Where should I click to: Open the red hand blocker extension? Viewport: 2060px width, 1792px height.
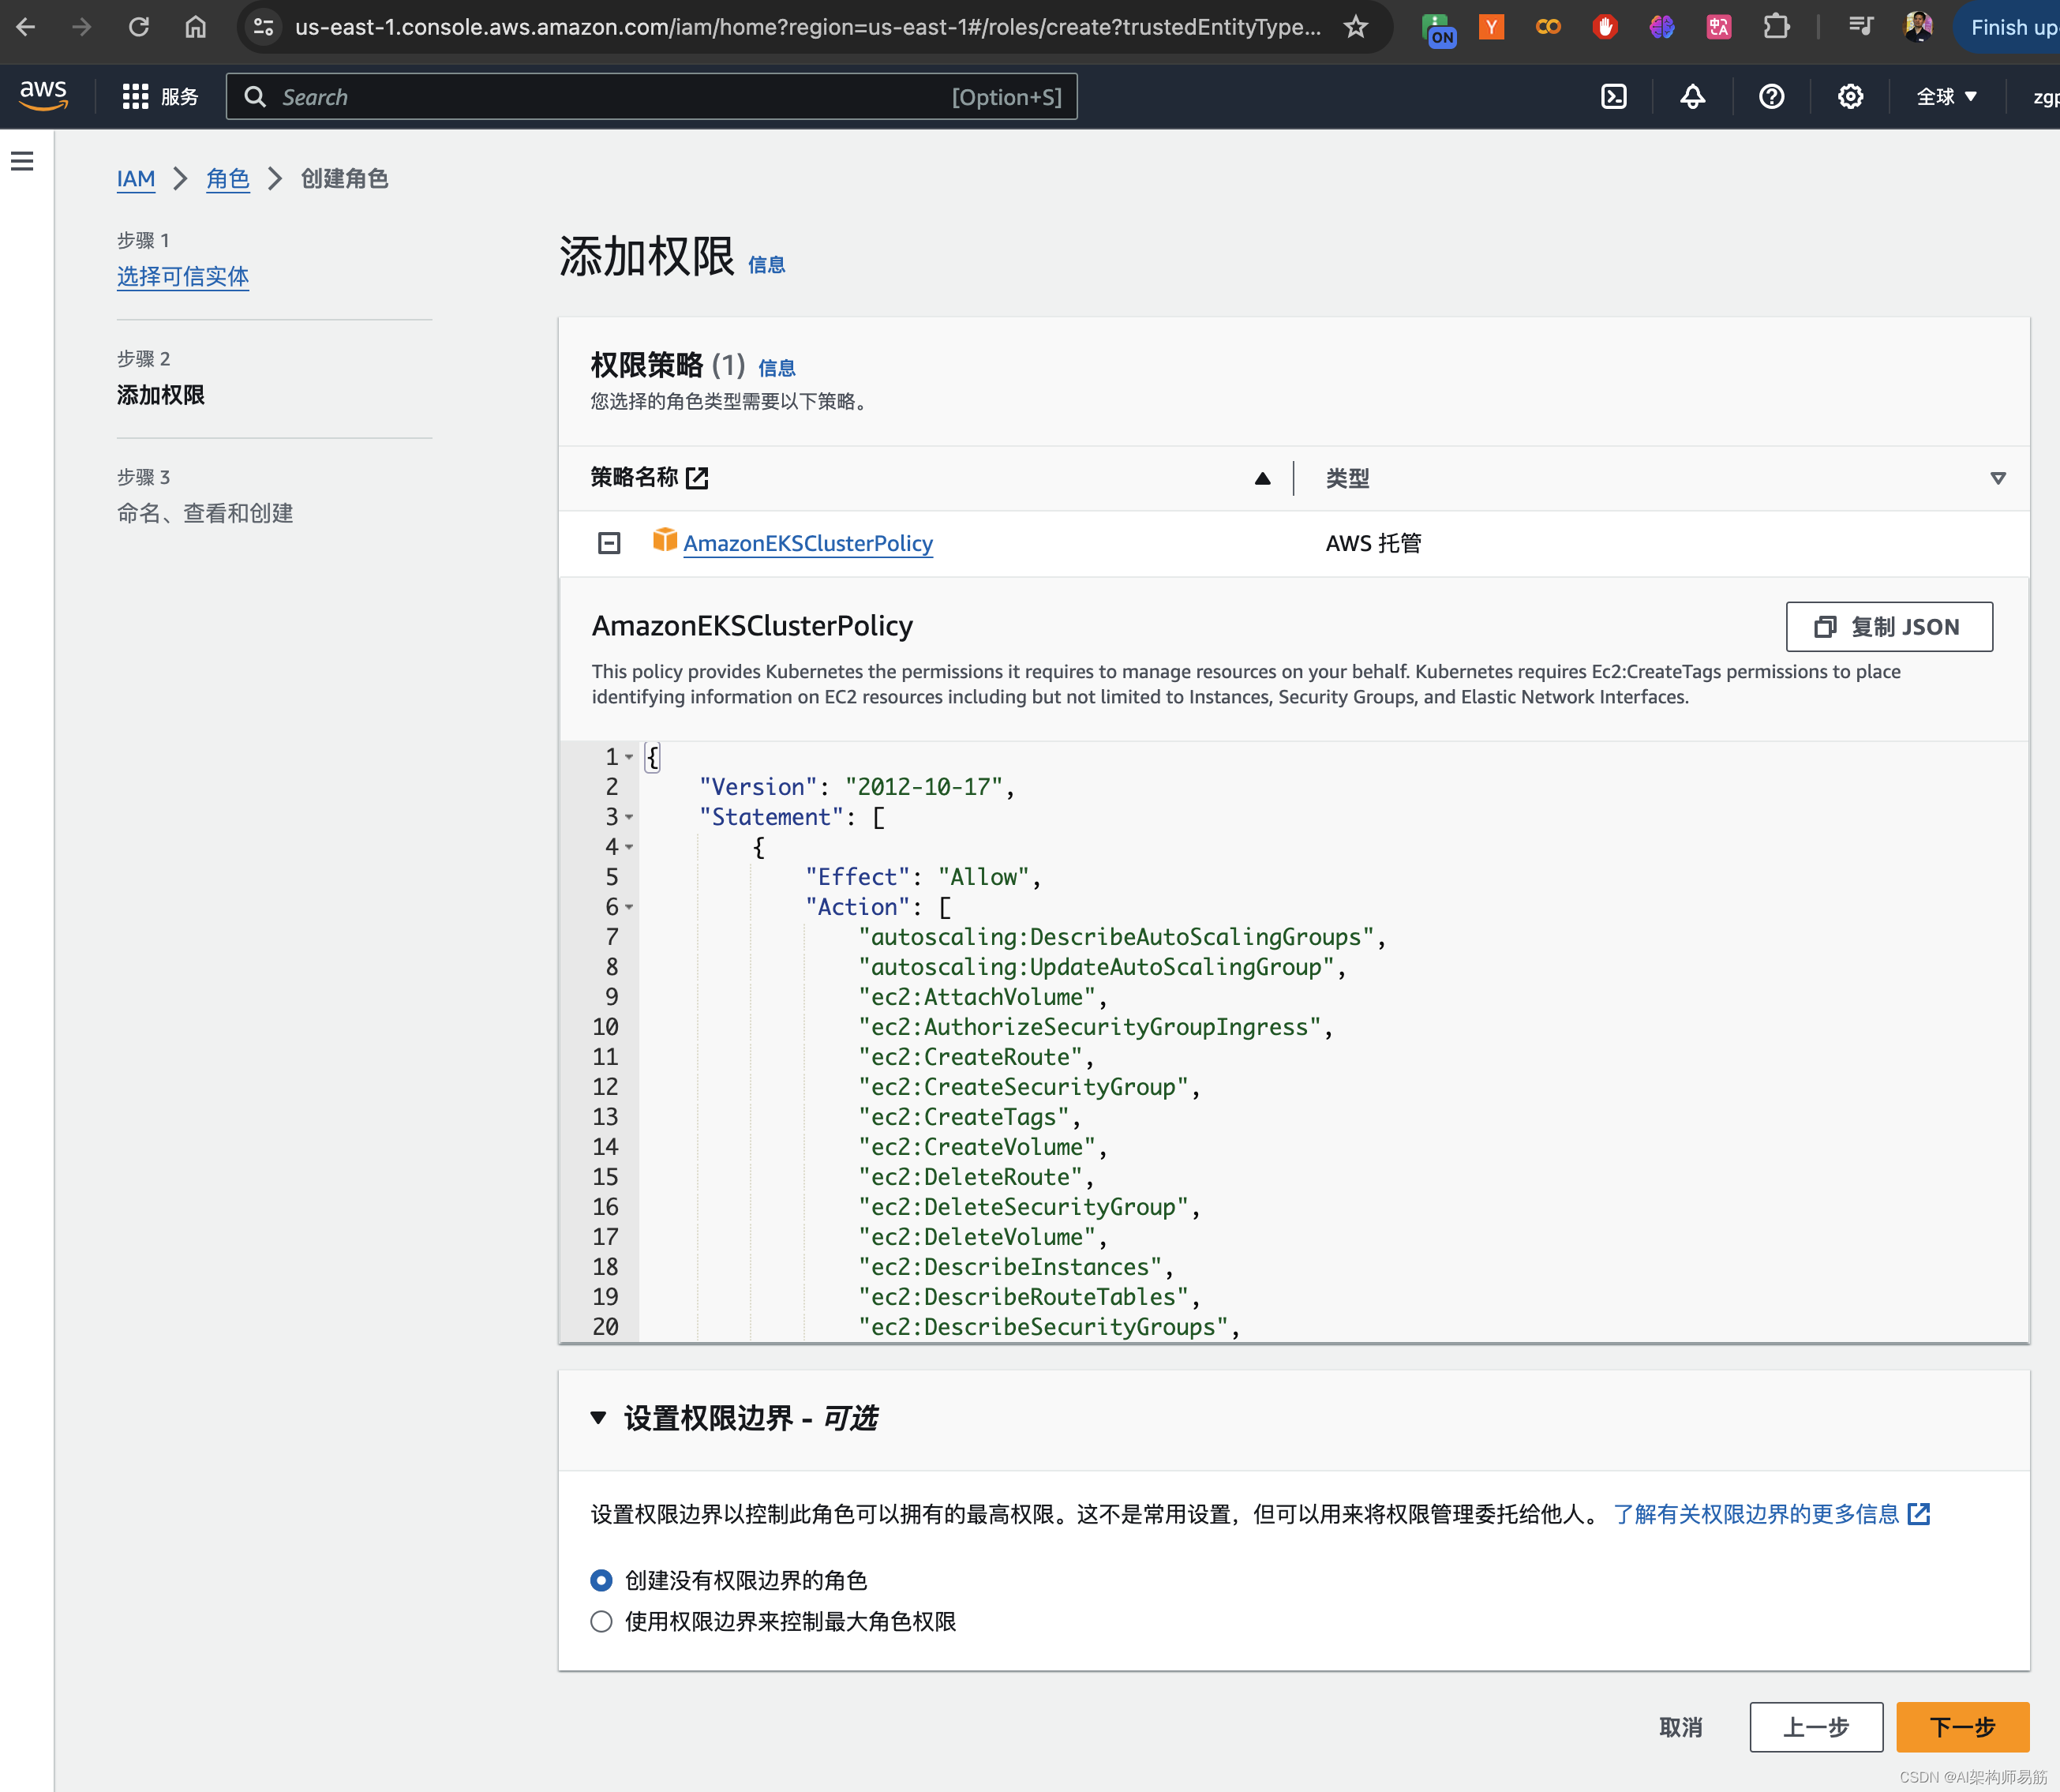[x=1605, y=27]
